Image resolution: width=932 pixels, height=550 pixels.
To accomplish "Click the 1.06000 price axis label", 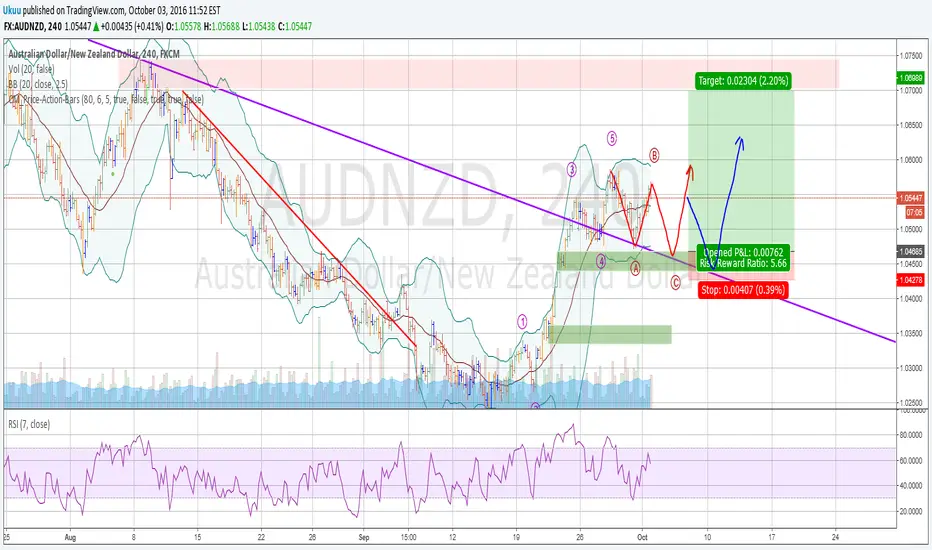I will pos(911,160).
